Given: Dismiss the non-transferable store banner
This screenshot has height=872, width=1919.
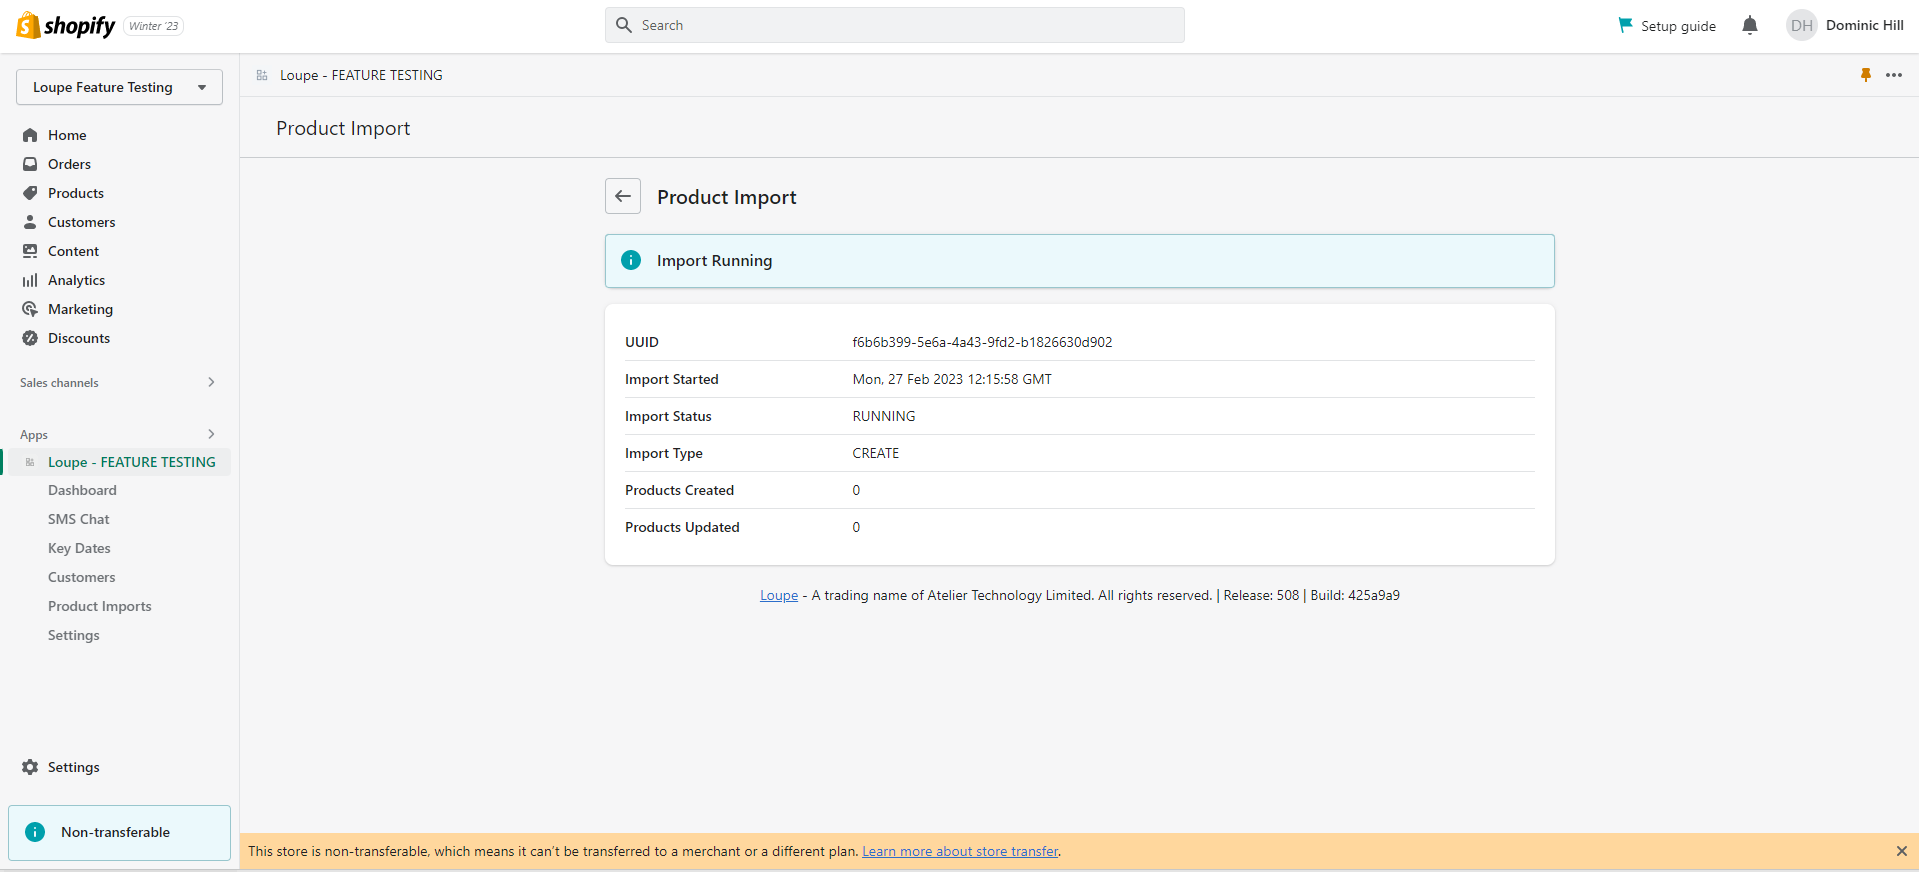Looking at the screenshot, I should pyautogui.click(x=1901, y=851).
